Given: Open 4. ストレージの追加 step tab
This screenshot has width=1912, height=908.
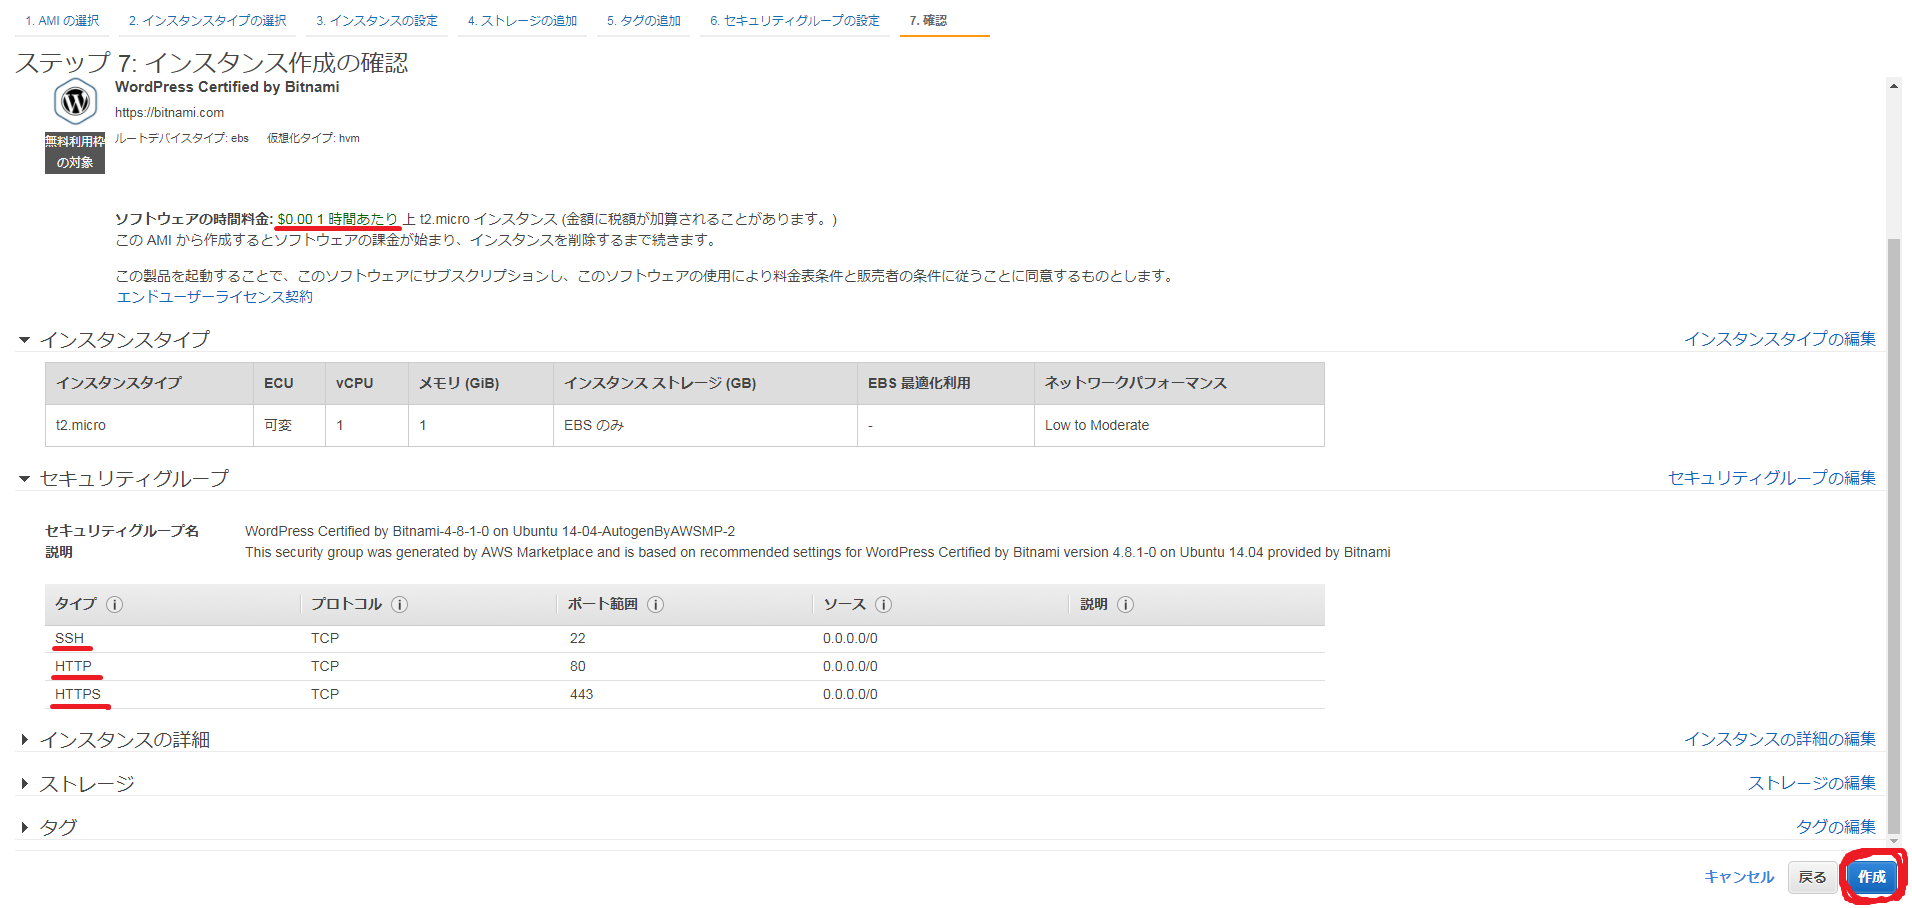Looking at the screenshot, I should 522,21.
